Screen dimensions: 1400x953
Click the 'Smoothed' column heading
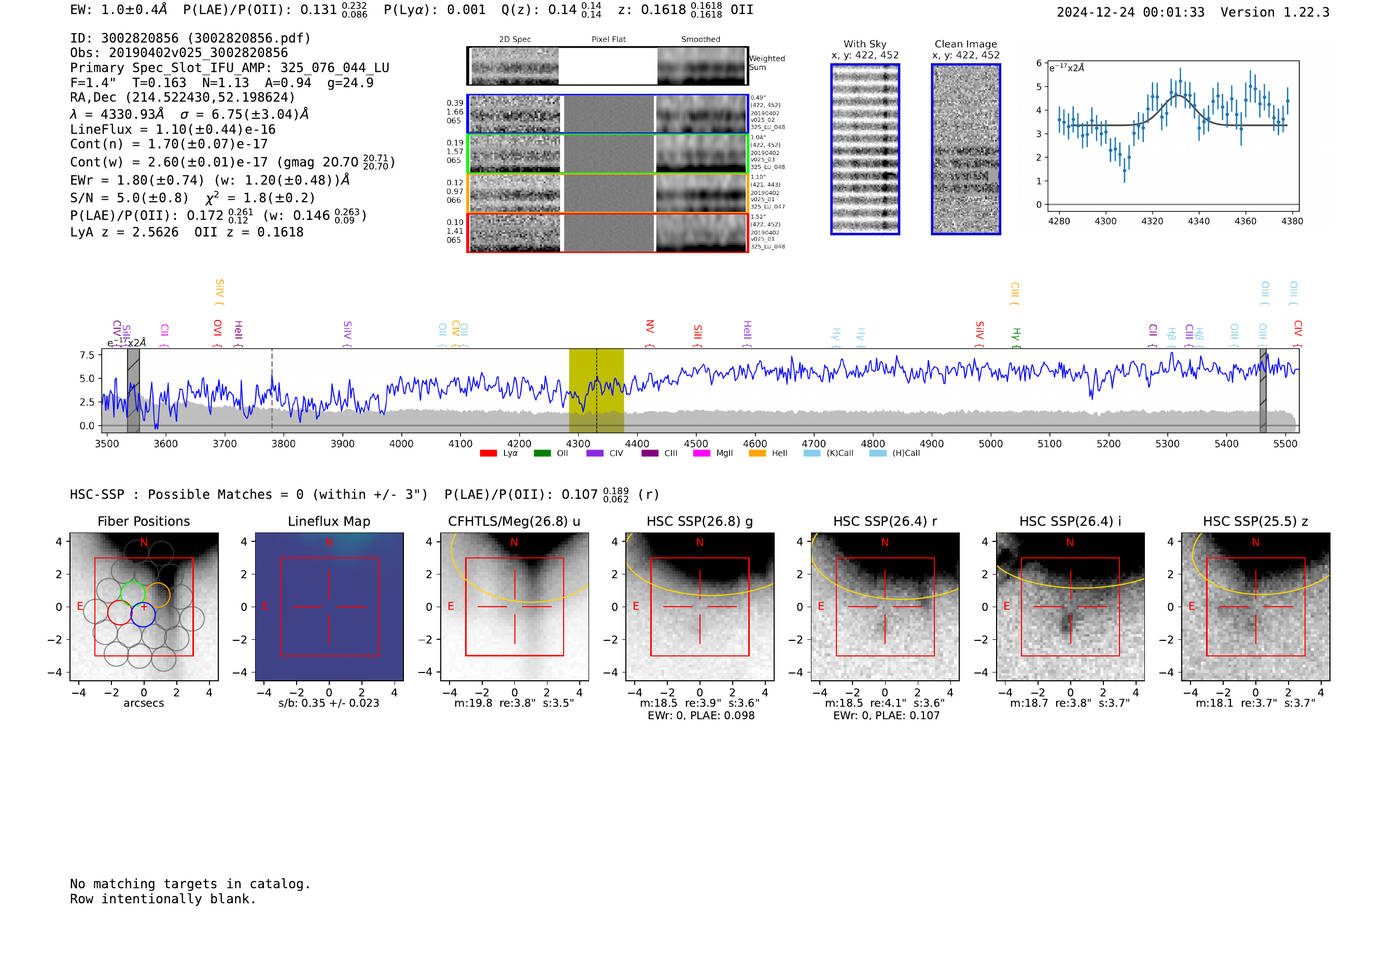click(701, 39)
